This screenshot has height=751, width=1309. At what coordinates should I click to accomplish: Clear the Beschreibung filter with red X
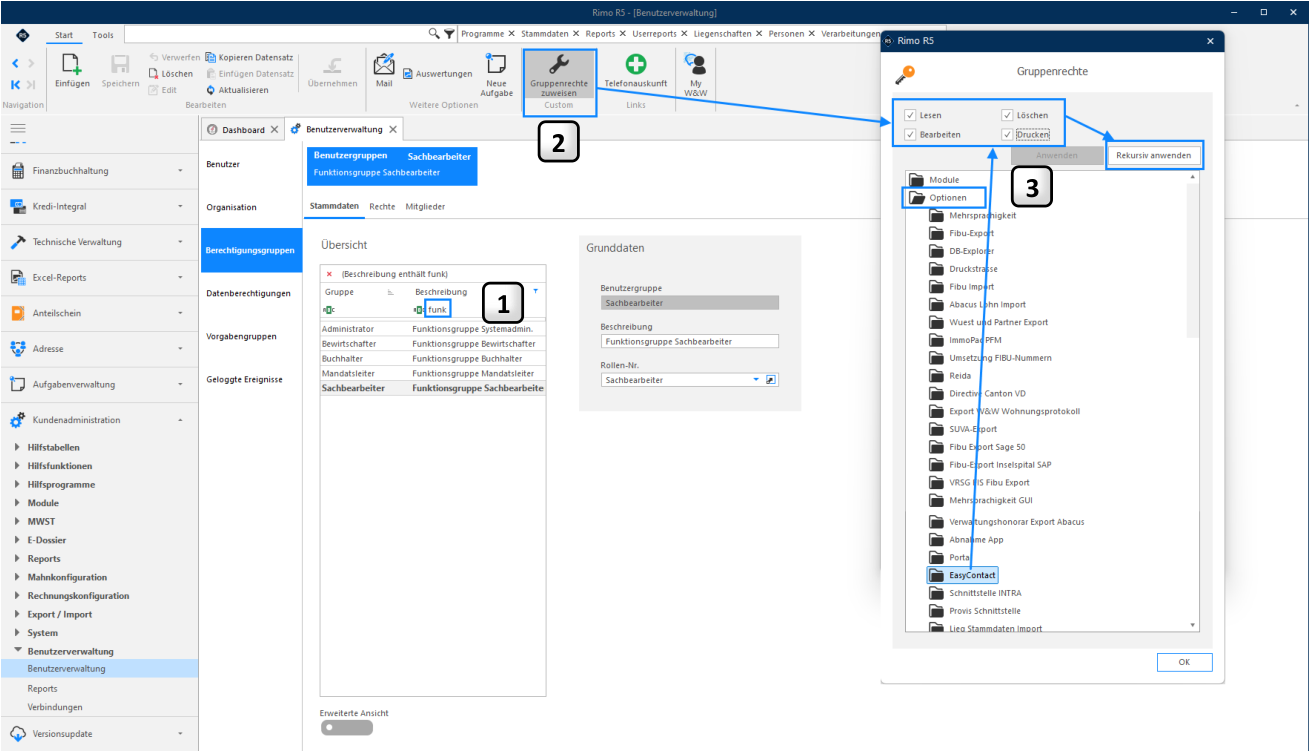[329, 274]
